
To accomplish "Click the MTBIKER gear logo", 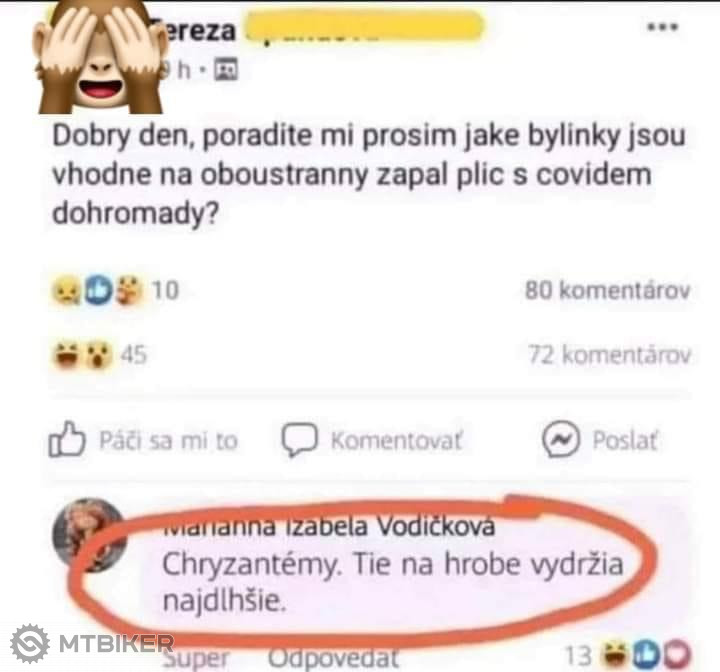I will (30, 643).
